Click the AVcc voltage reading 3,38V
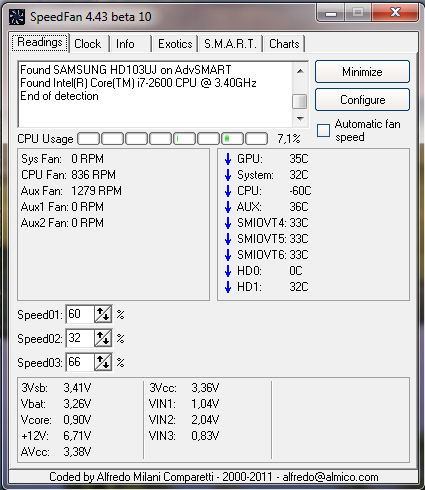The image size is (425, 490). click(77, 452)
